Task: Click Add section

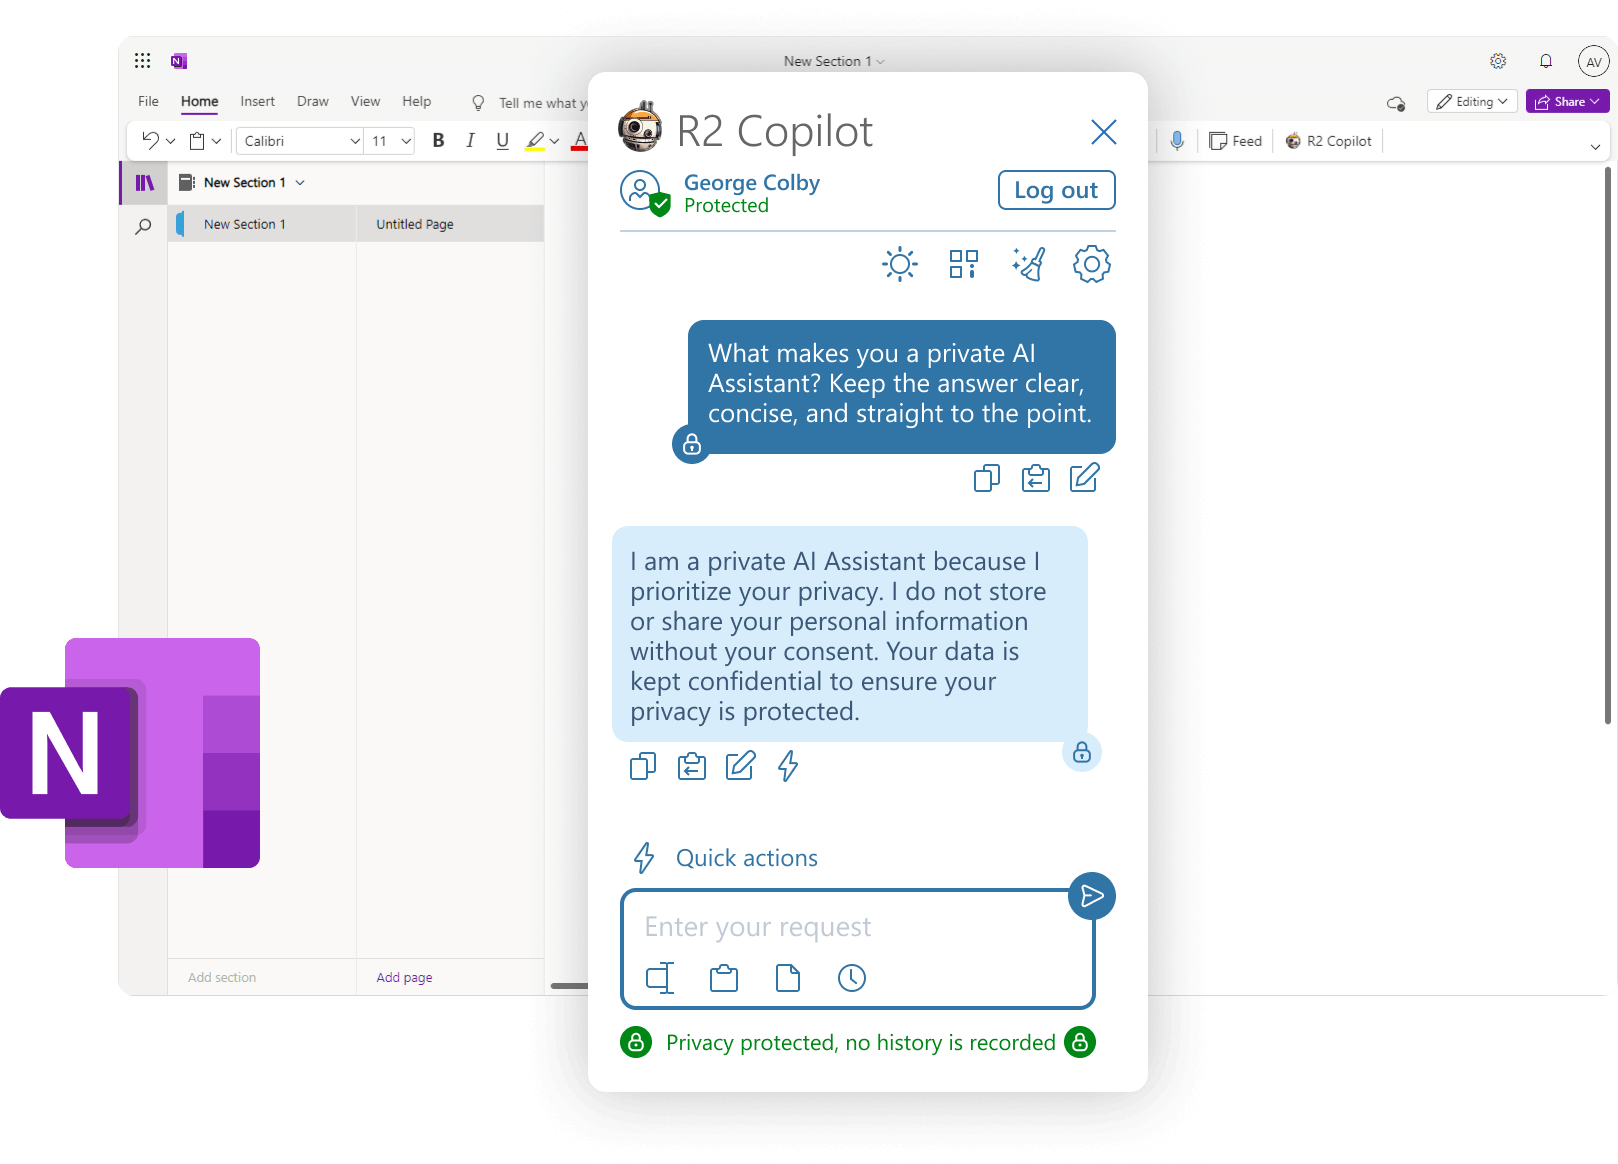Action: [x=222, y=977]
